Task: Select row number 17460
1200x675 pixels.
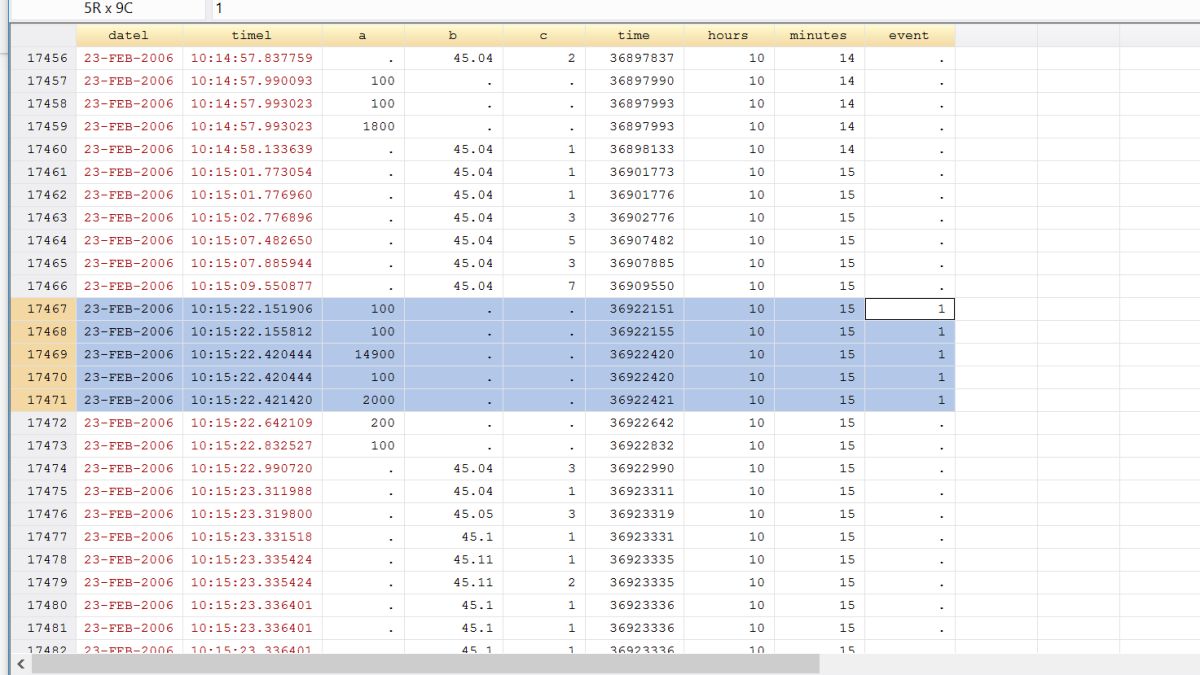Action: 42,149
